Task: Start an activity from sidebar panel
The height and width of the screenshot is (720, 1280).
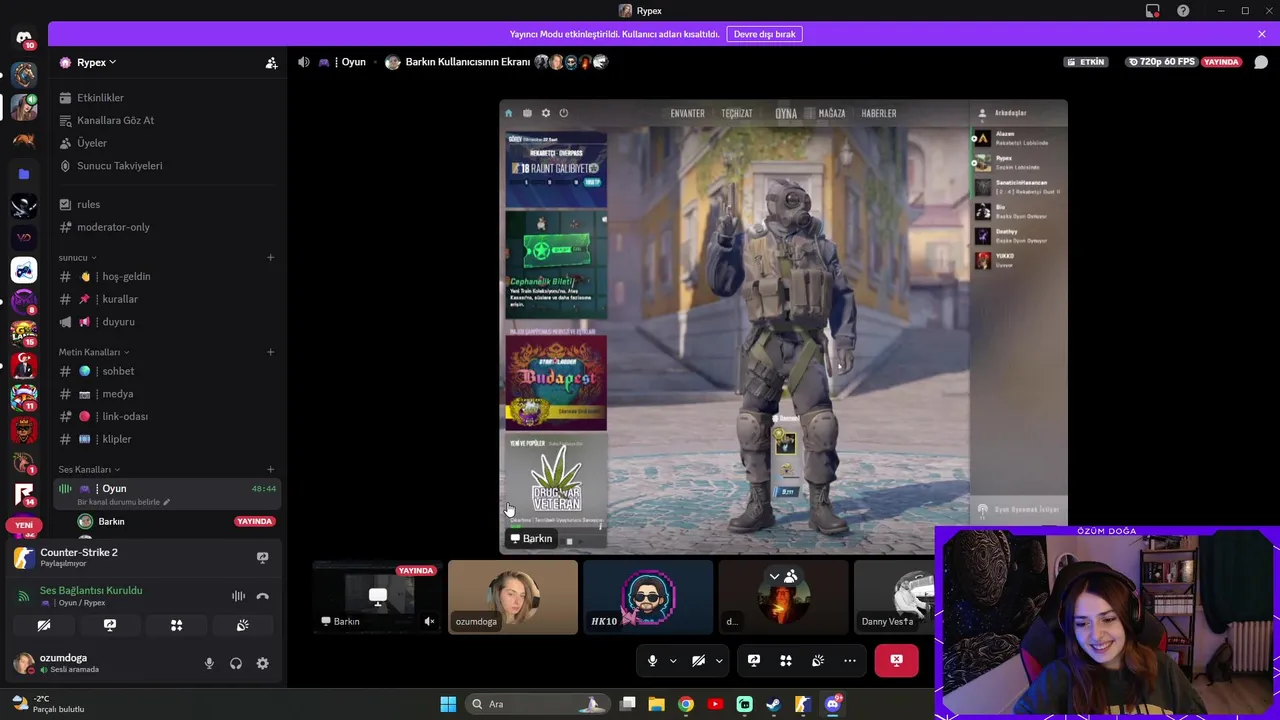Action: point(176,625)
